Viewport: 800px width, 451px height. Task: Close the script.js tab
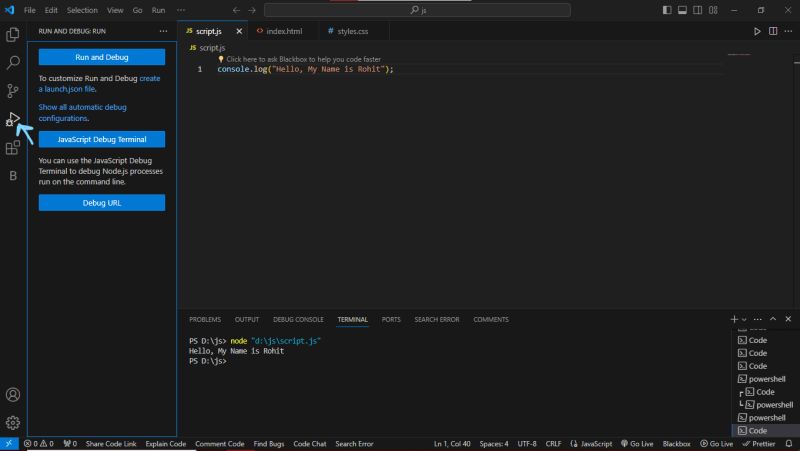(239, 31)
